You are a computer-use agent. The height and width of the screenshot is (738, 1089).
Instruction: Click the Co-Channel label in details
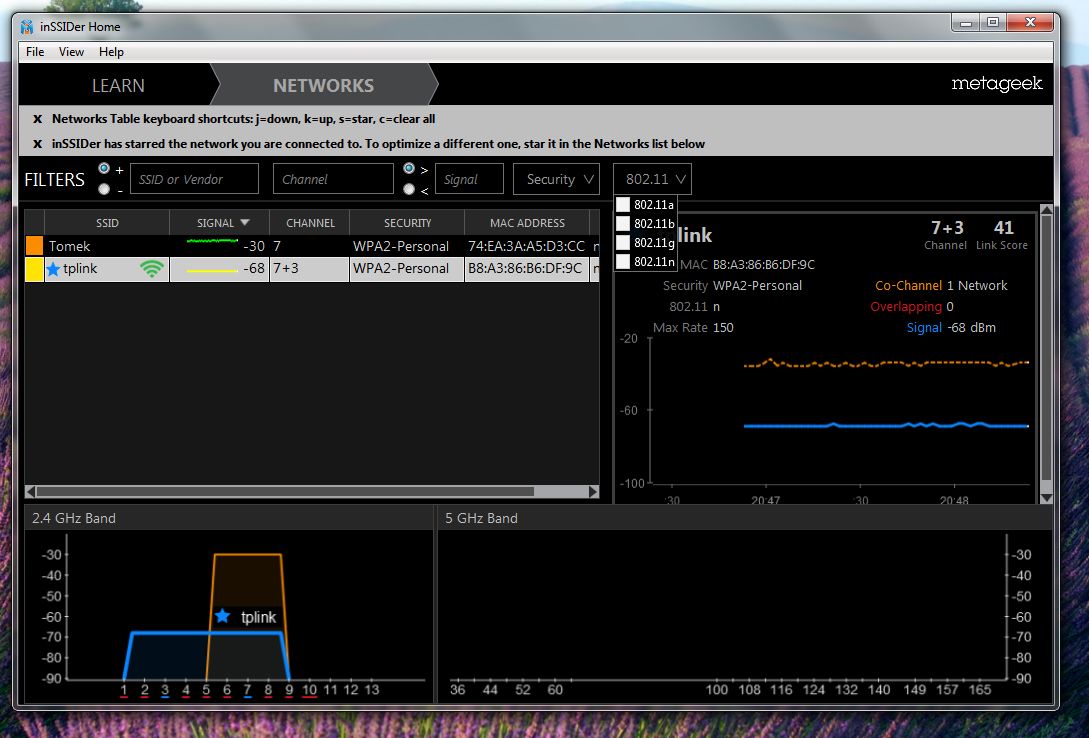coord(908,285)
